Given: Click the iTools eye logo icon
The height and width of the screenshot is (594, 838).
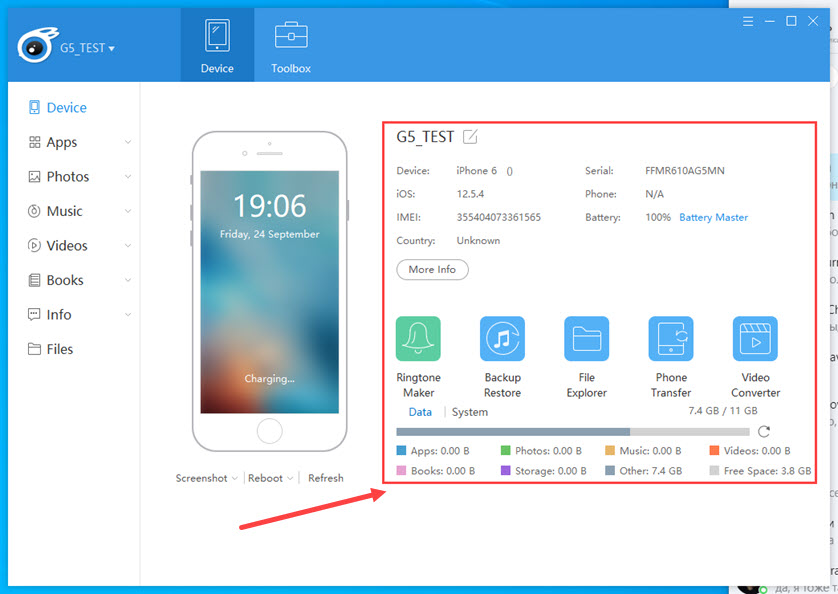Looking at the screenshot, I should click(36, 45).
